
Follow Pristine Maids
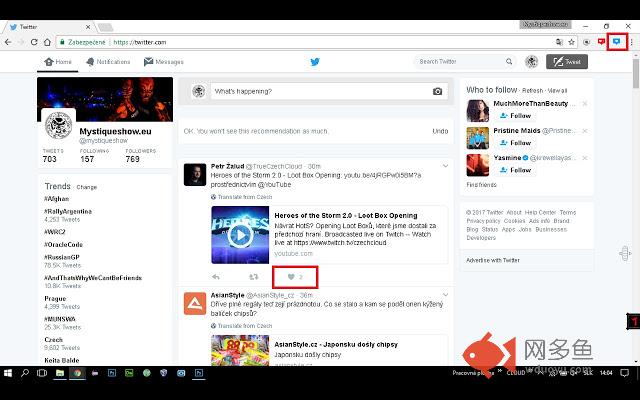515,143
